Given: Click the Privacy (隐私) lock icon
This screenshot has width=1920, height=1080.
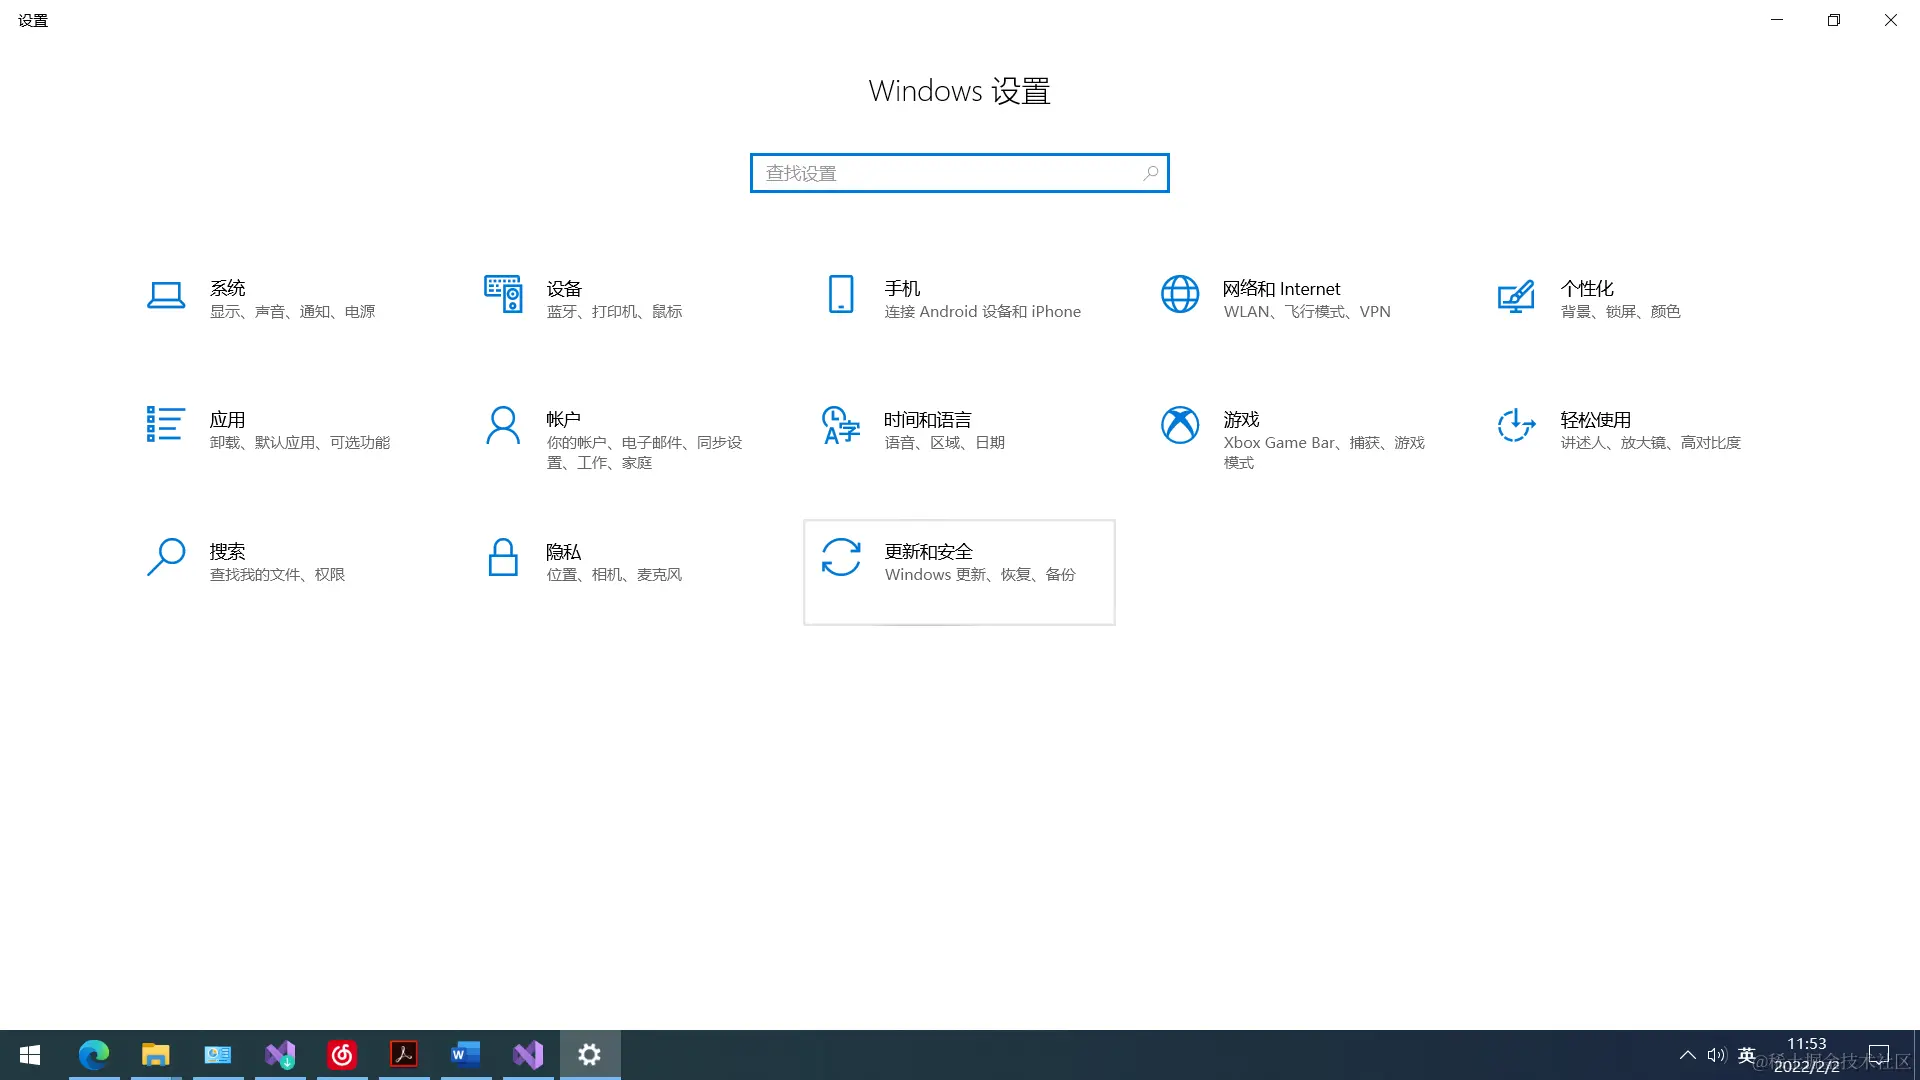Looking at the screenshot, I should pyautogui.click(x=503, y=557).
